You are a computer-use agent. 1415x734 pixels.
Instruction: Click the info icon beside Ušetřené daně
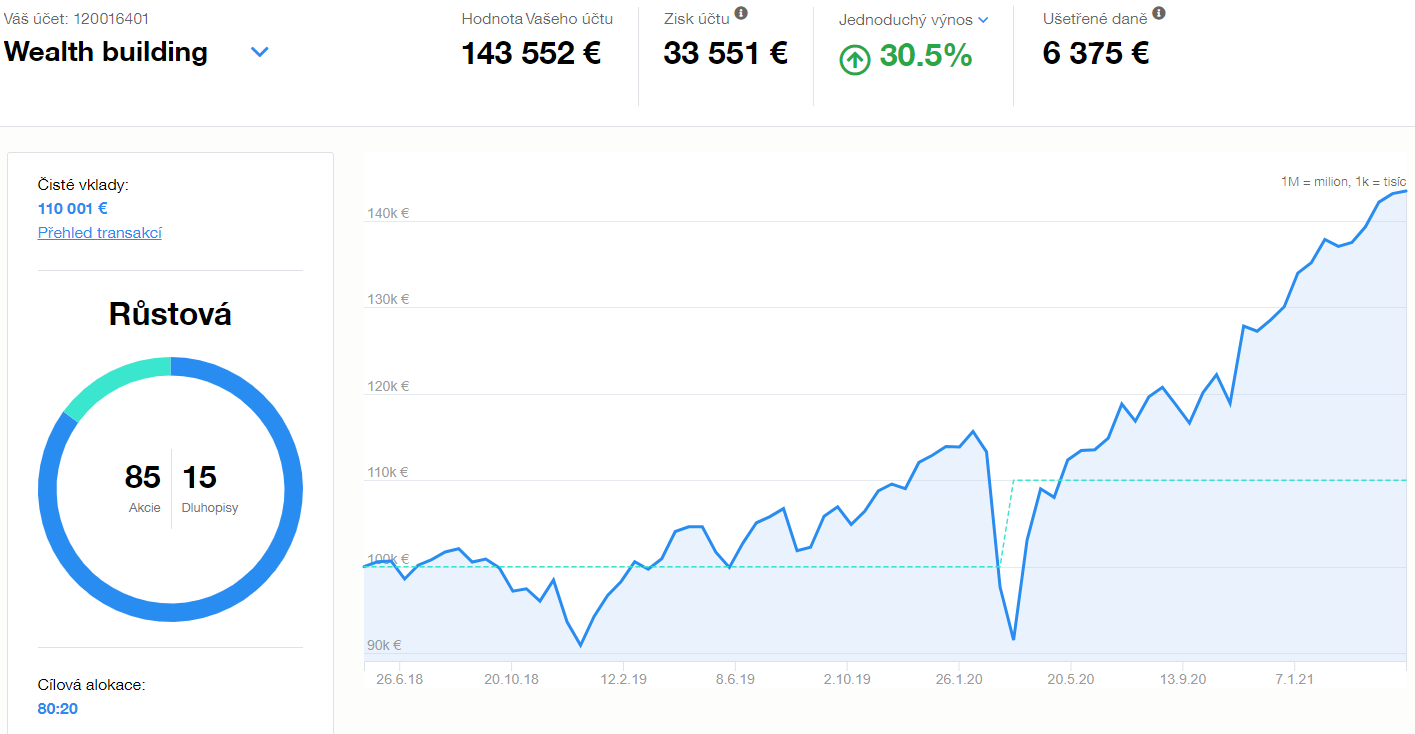pos(1159,13)
